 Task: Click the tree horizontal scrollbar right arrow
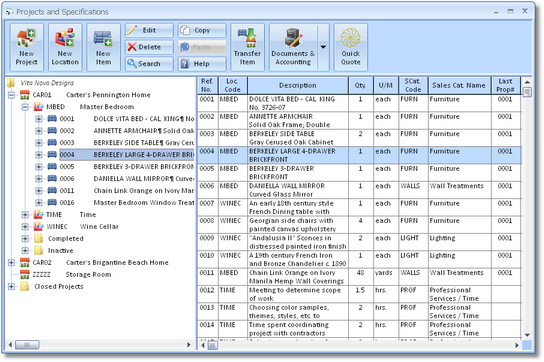tap(189, 345)
